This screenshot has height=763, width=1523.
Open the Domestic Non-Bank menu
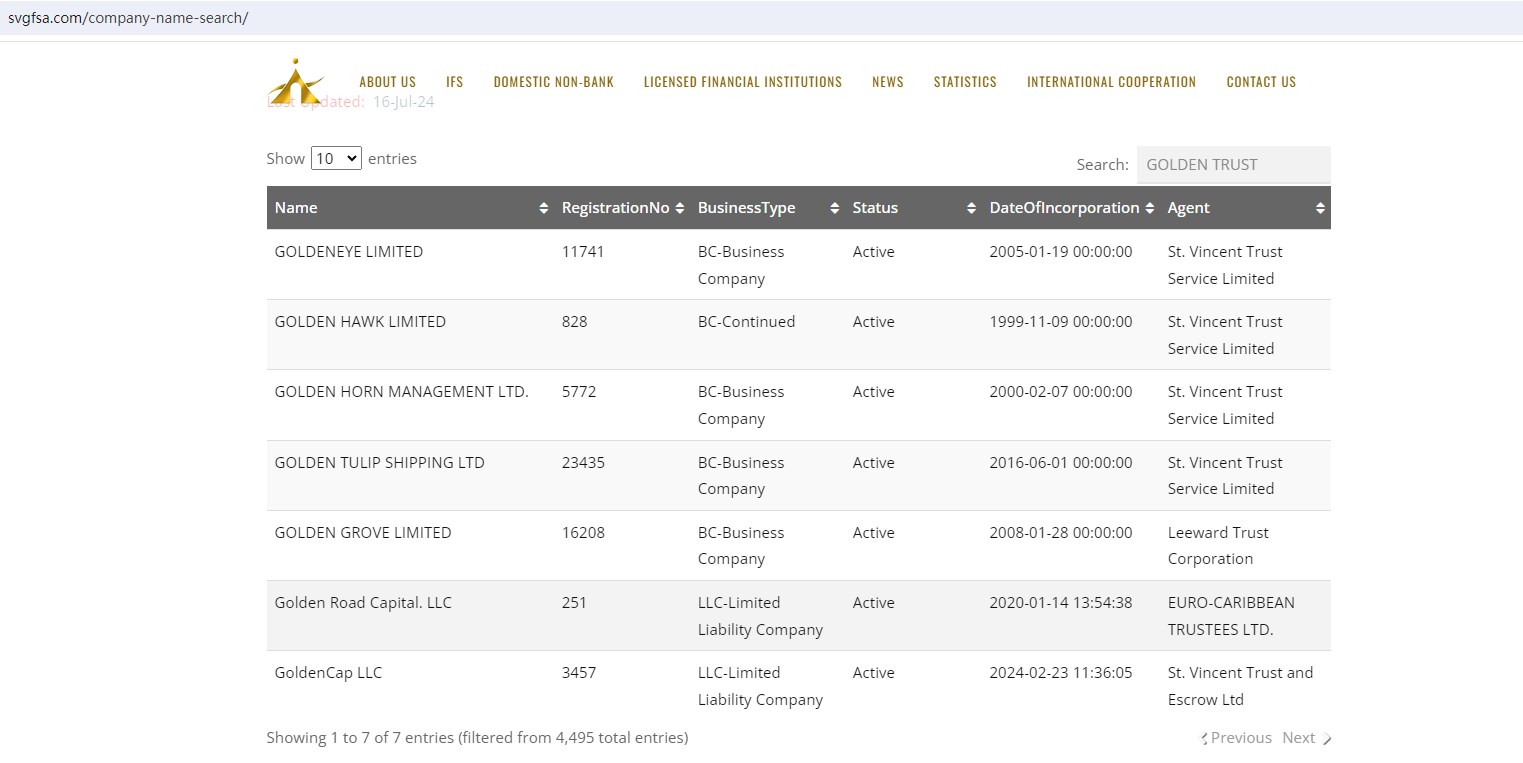[x=553, y=82]
